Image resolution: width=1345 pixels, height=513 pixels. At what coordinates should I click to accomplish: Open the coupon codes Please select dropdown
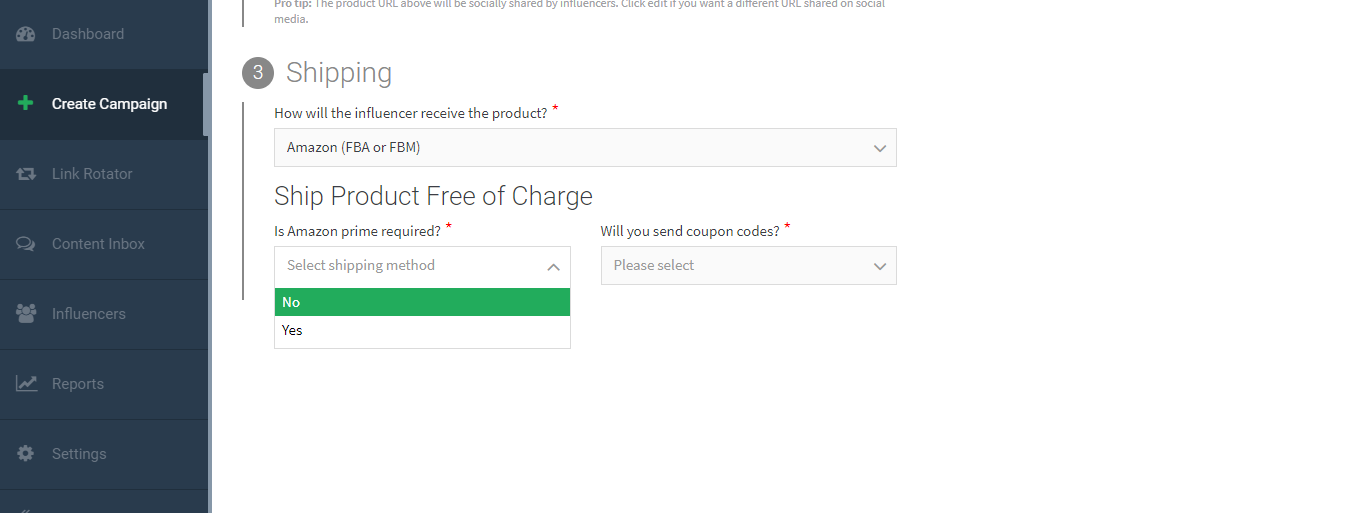[748, 266]
